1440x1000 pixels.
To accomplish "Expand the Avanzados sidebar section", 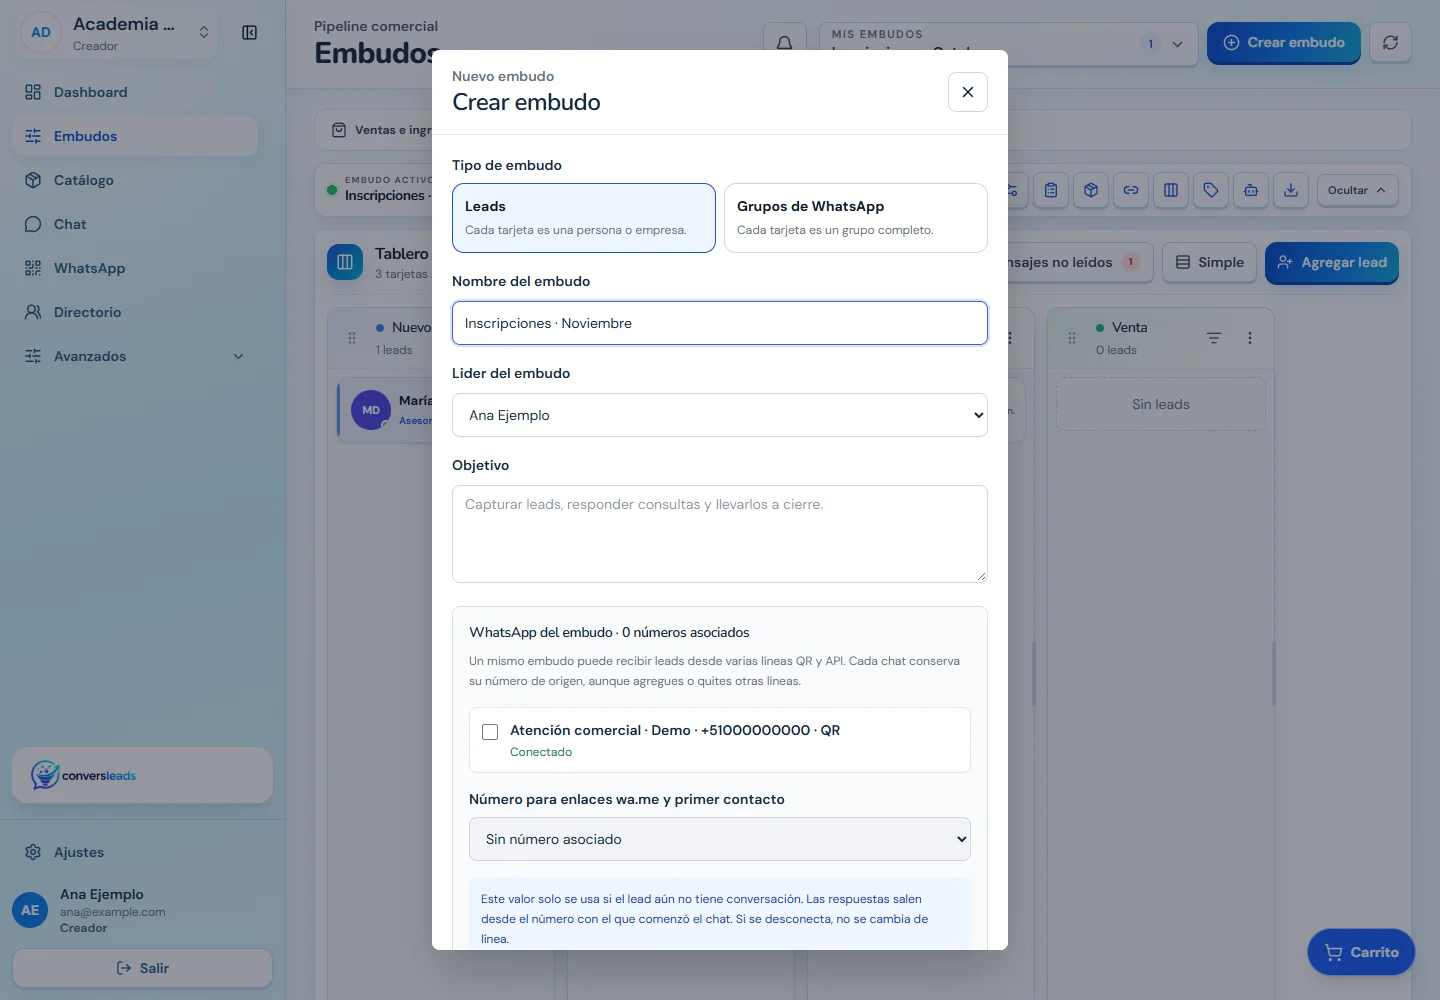I will tap(135, 356).
